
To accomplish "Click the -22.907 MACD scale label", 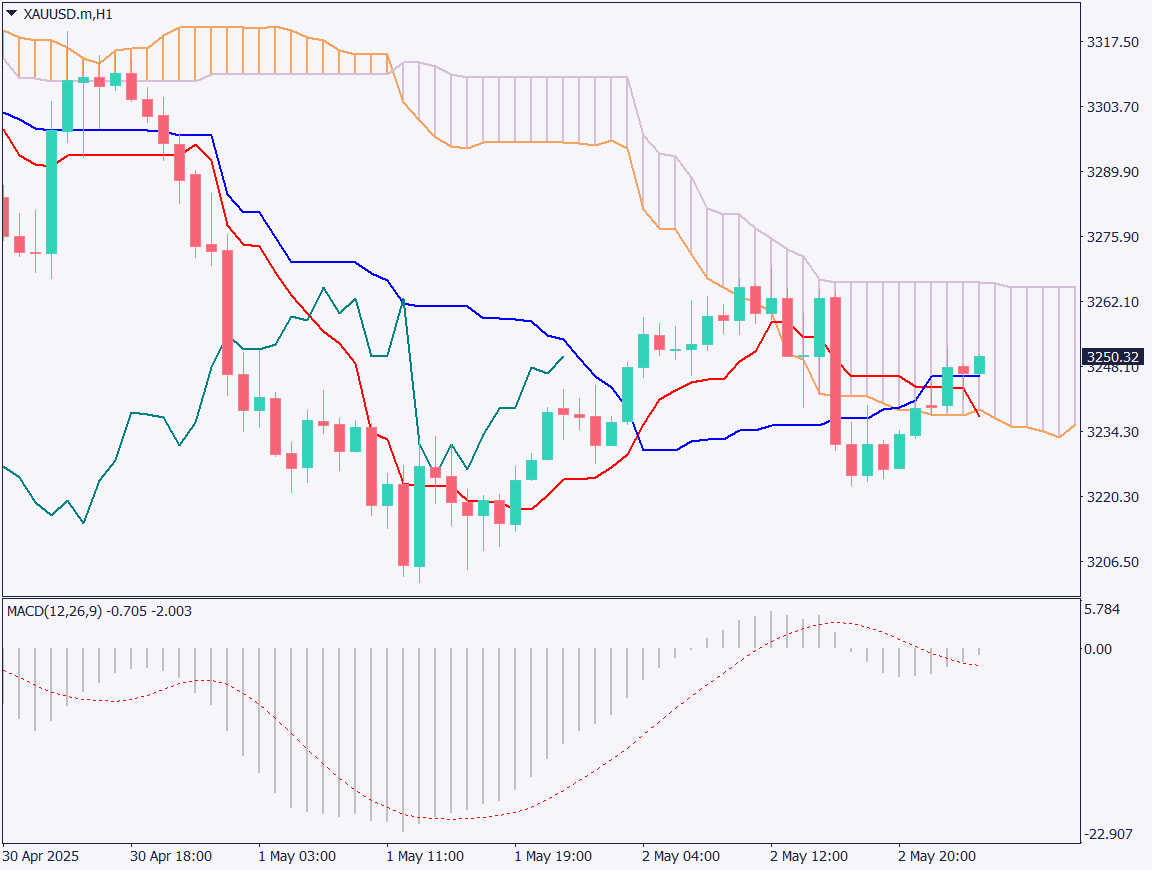I will [x=1108, y=834].
